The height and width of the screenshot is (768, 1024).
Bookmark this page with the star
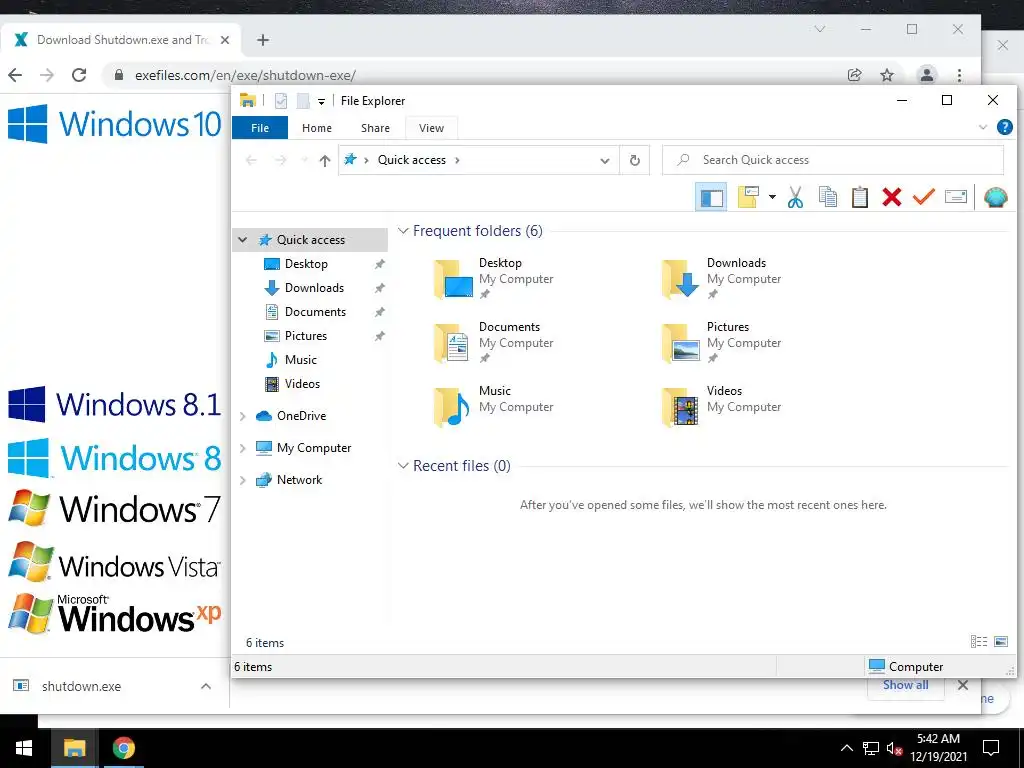[887, 75]
